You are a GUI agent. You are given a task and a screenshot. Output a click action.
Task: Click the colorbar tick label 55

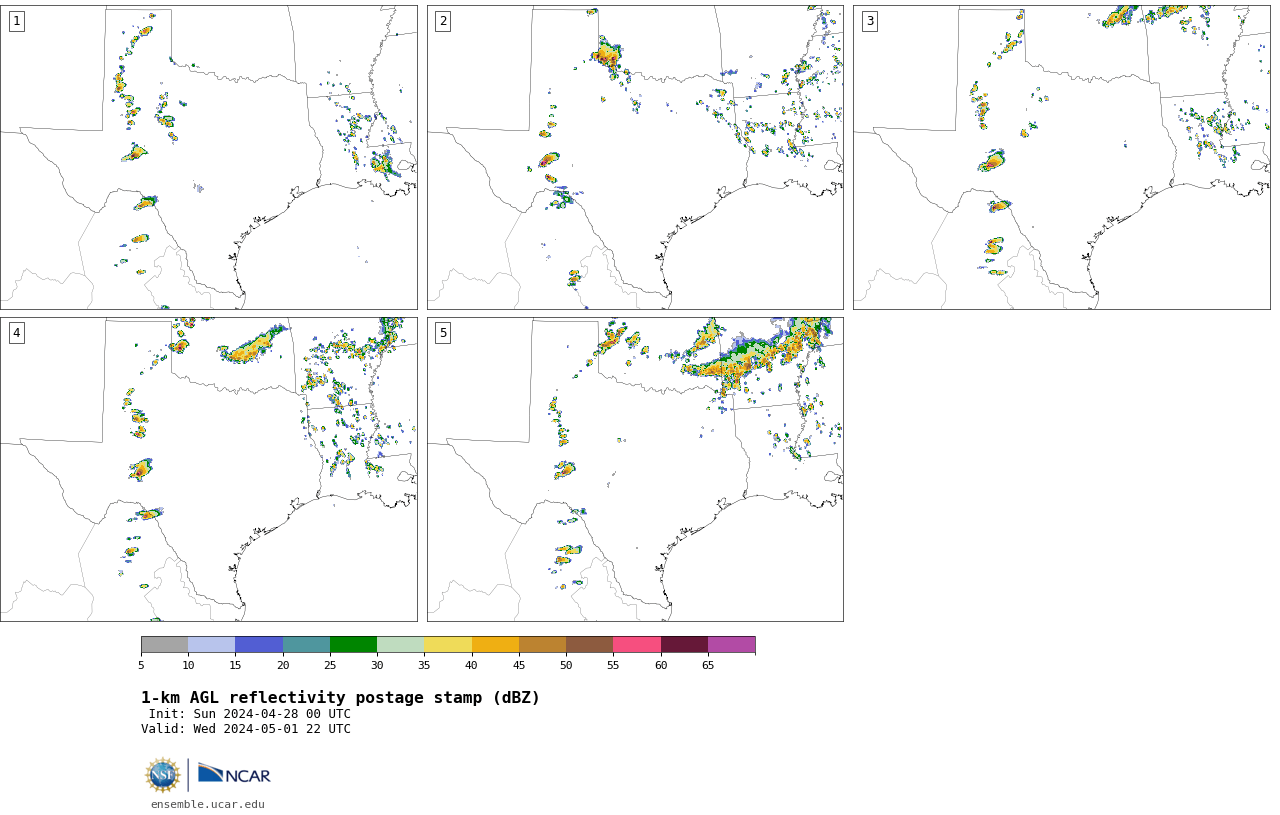tap(613, 665)
